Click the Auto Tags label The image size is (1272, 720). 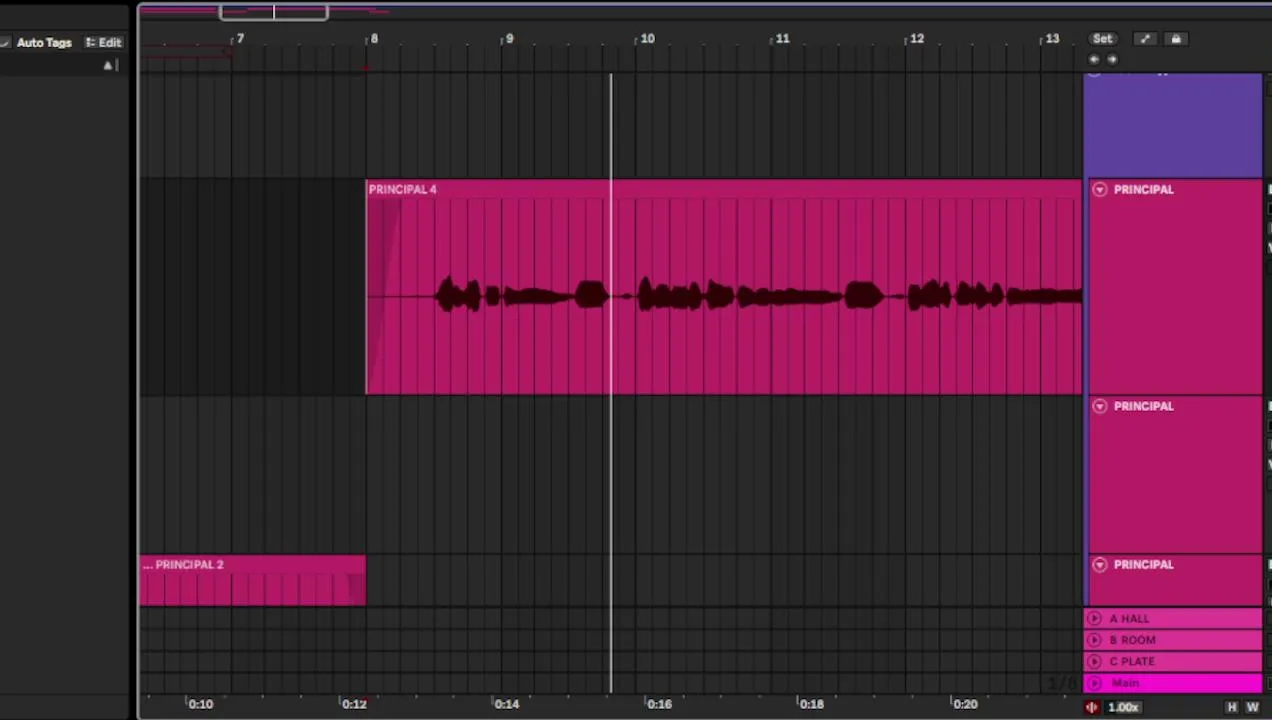point(44,43)
